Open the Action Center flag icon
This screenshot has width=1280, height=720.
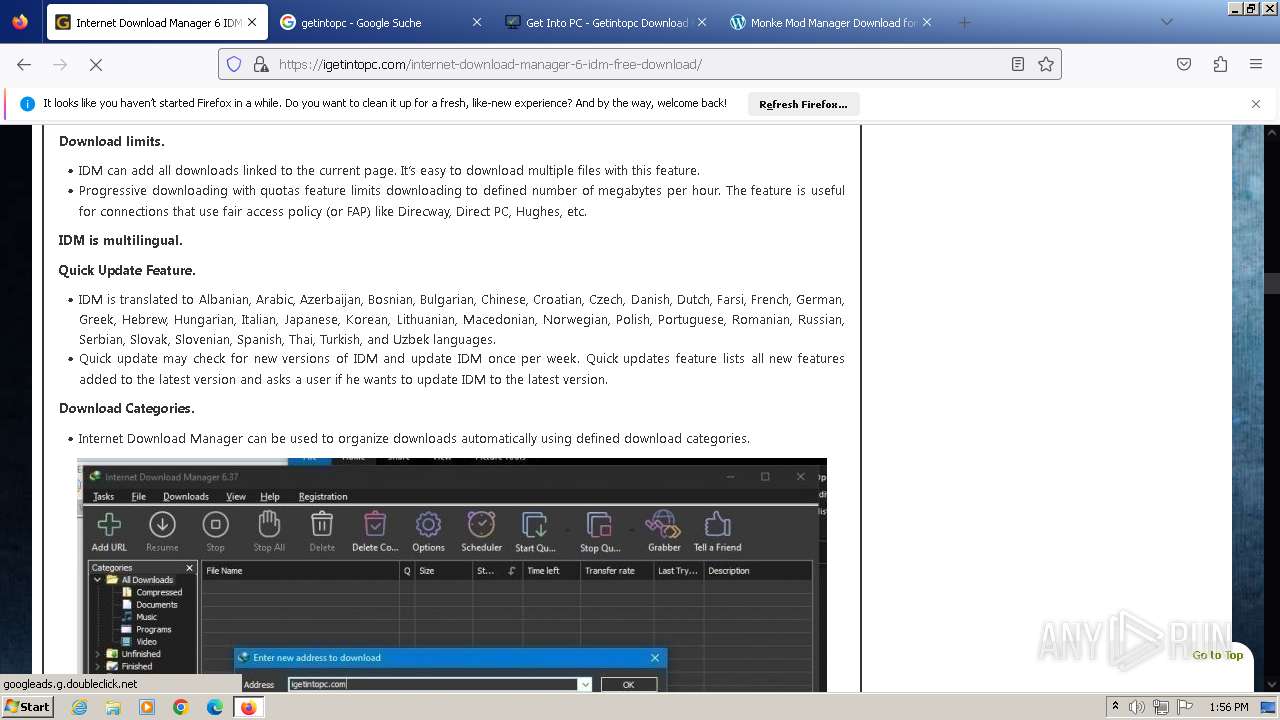click(1184, 707)
